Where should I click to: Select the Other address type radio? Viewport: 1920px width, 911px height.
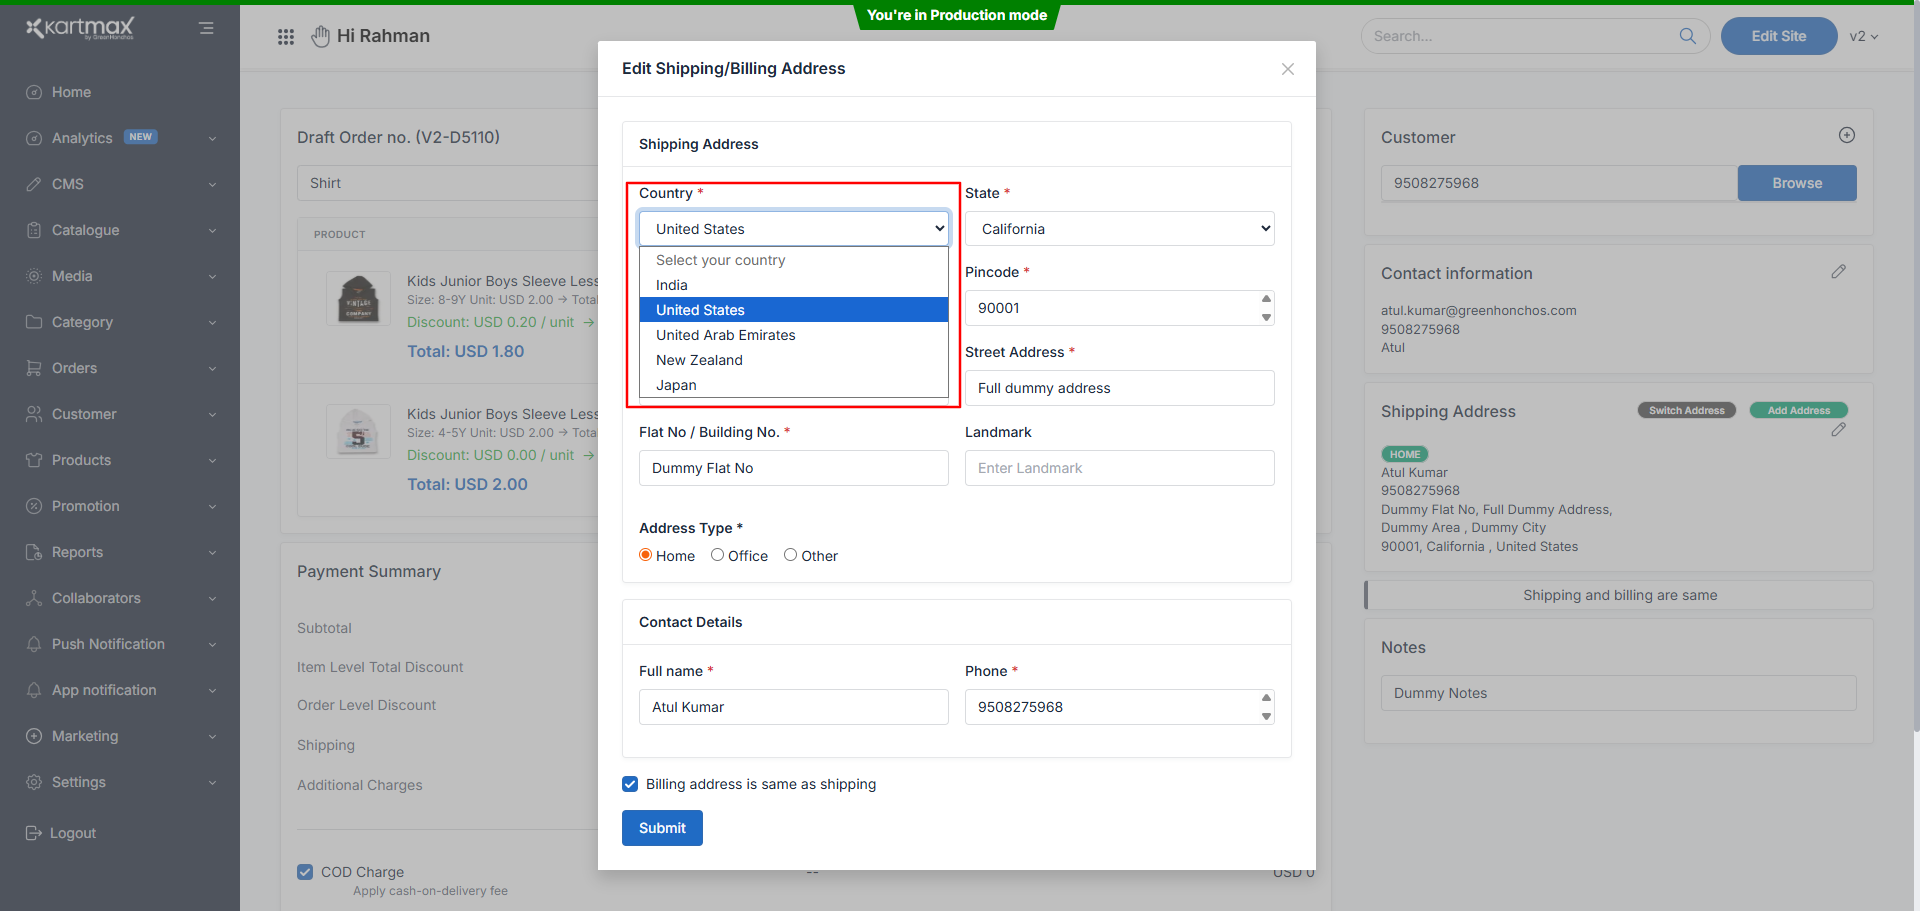(x=790, y=555)
